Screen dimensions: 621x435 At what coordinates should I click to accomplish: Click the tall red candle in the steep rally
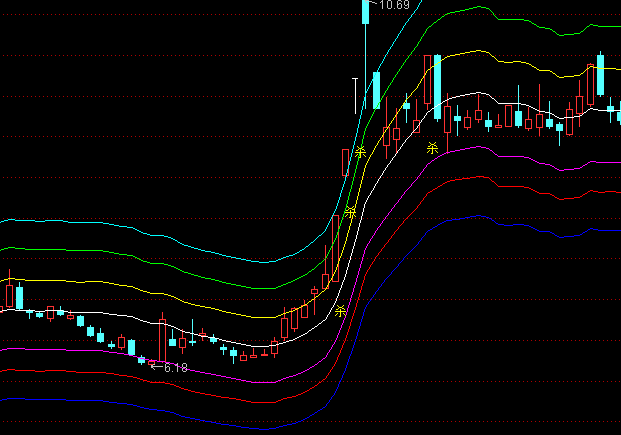(336, 243)
